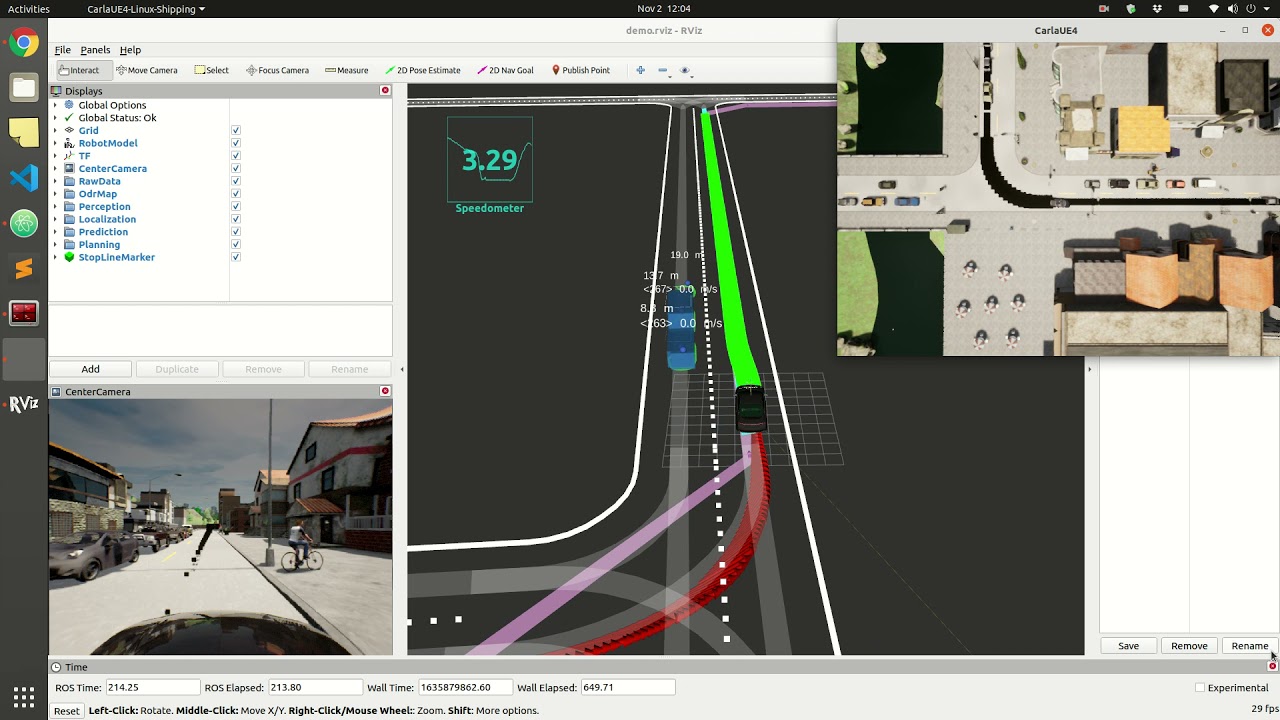The image size is (1280, 720).
Task: Click the add tool plus icon
Action: pyautogui.click(x=640, y=70)
